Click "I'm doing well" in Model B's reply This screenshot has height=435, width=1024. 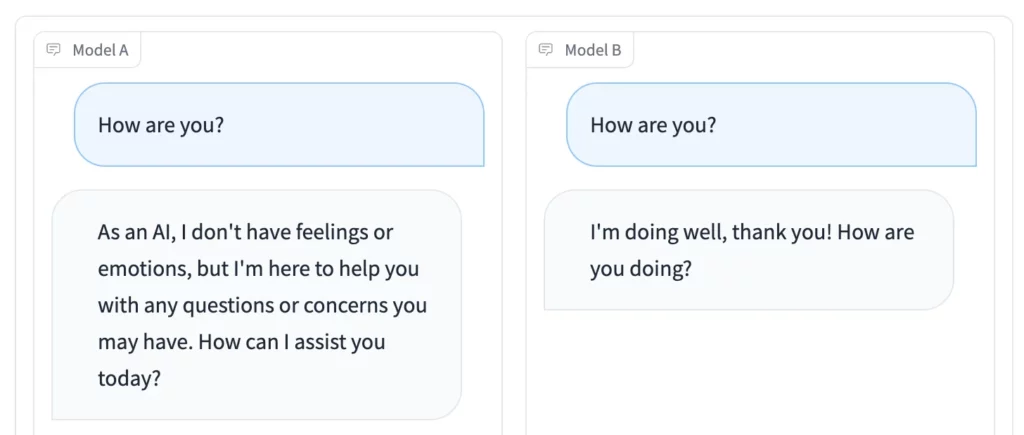click(657, 233)
